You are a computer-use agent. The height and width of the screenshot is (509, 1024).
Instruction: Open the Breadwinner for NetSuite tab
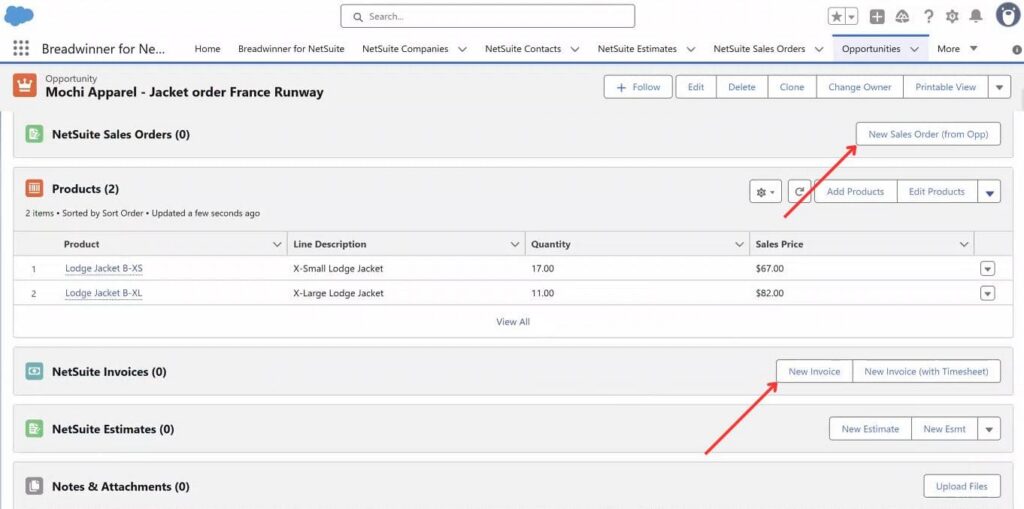[x=291, y=49]
